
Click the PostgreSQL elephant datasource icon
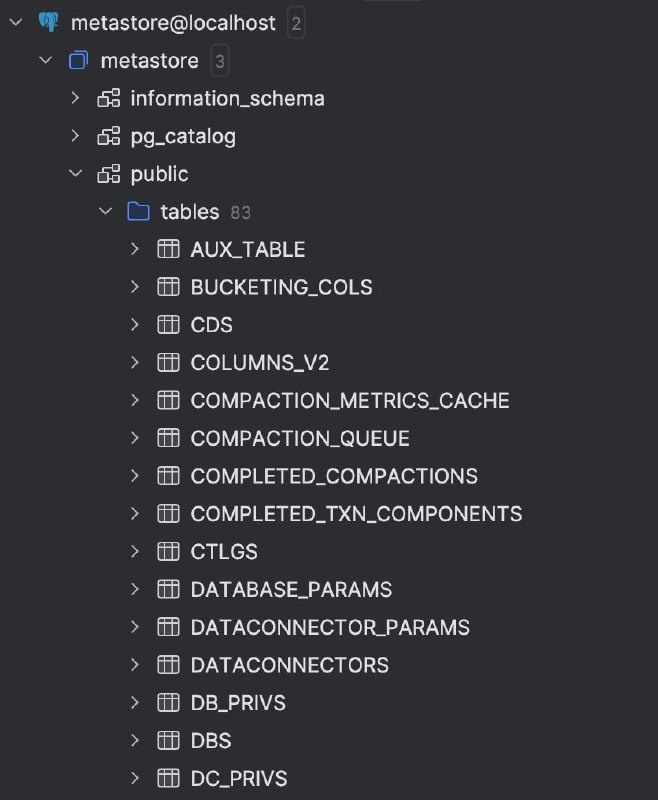tap(47, 22)
